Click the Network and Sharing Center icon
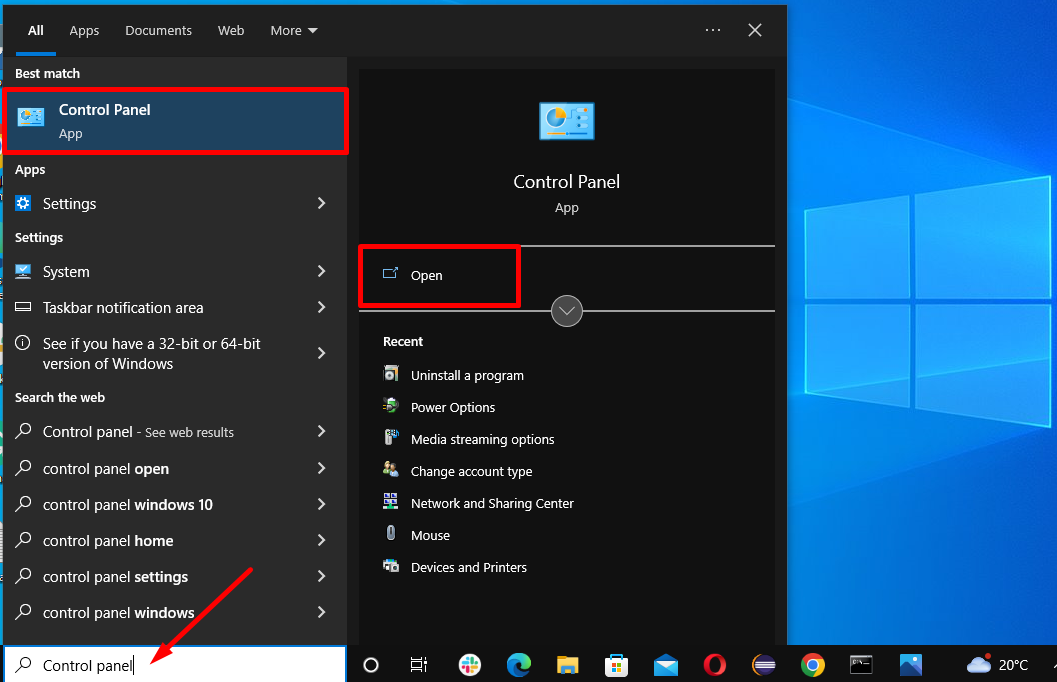The height and width of the screenshot is (682, 1057). pos(391,502)
